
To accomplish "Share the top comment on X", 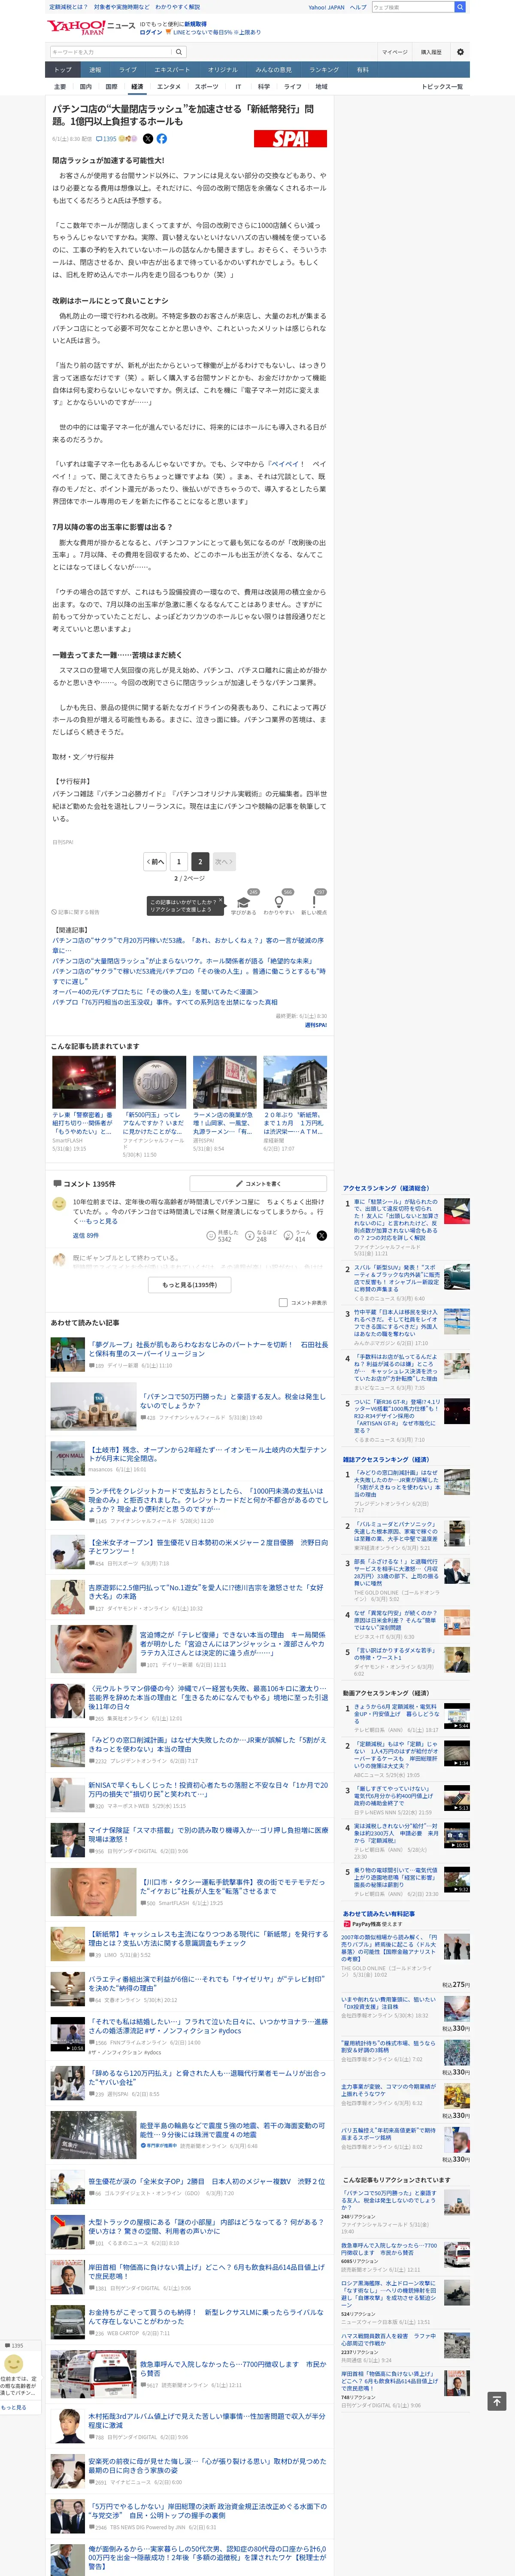I will [x=321, y=1236].
